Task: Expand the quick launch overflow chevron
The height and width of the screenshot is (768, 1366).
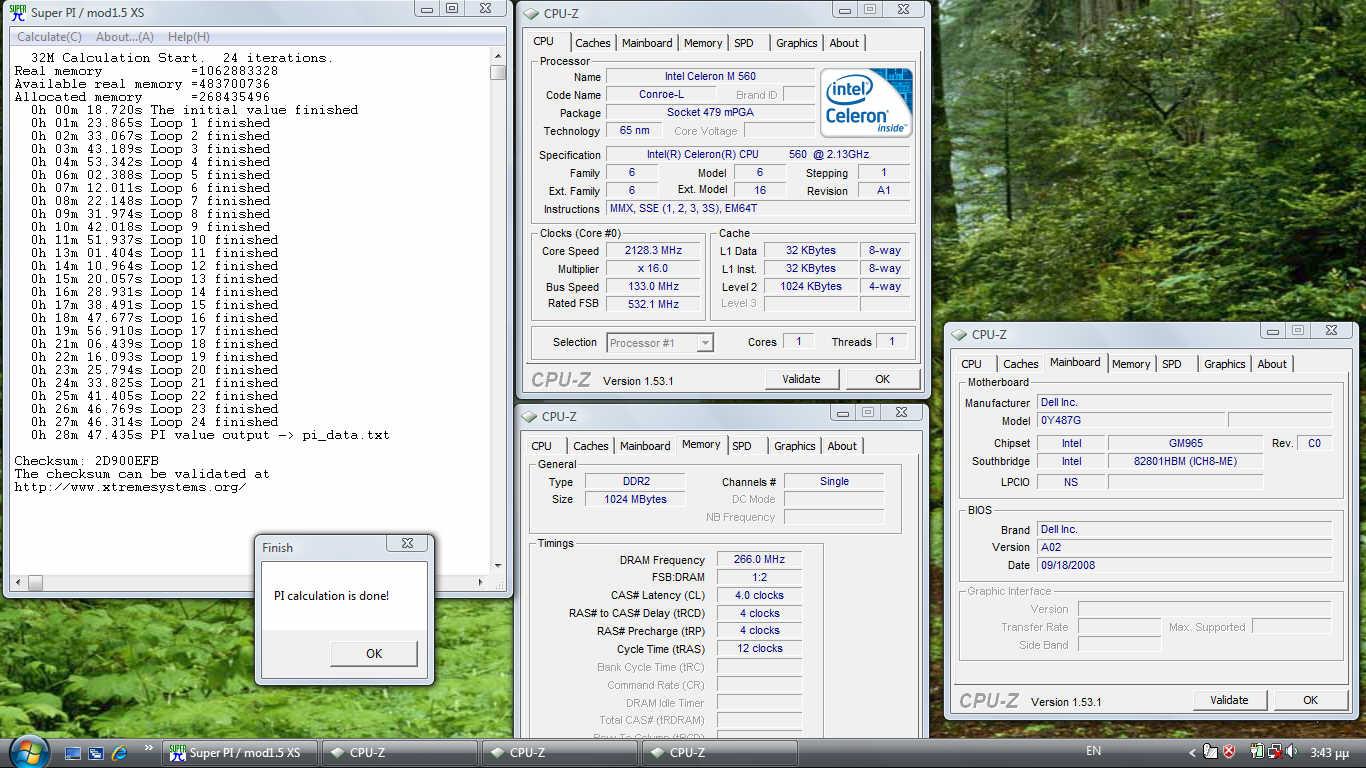Action: tap(150, 747)
